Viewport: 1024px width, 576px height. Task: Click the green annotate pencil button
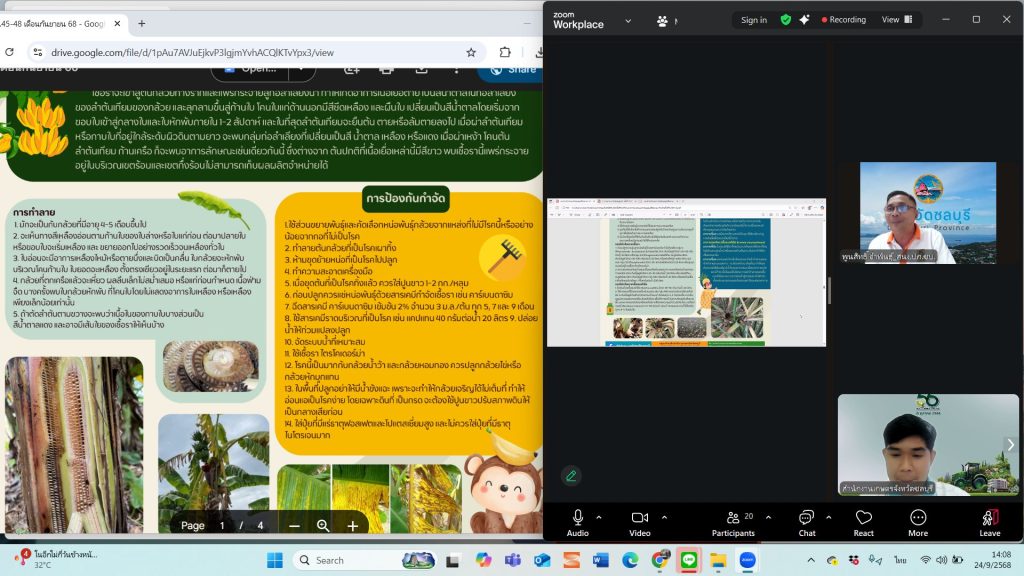[x=571, y=476]
